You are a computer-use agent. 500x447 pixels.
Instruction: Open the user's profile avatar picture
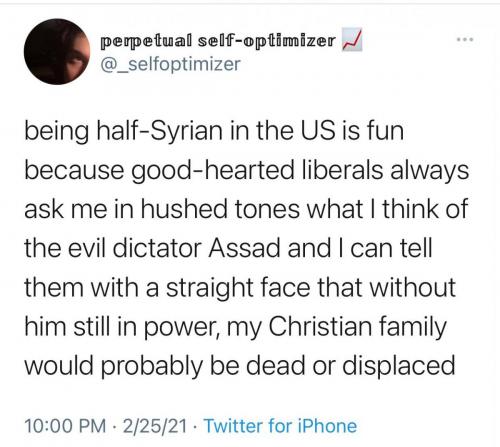coord(57,52)
